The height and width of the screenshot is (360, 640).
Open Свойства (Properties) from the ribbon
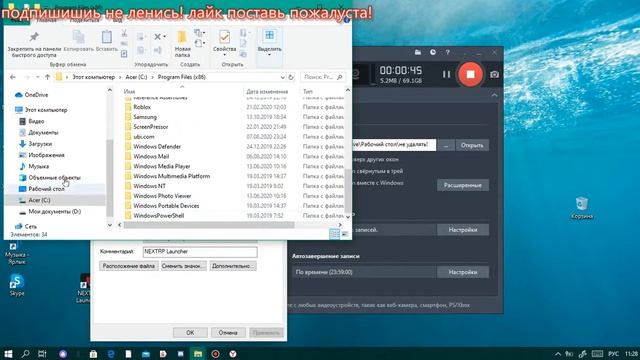(x=224, y=42)
